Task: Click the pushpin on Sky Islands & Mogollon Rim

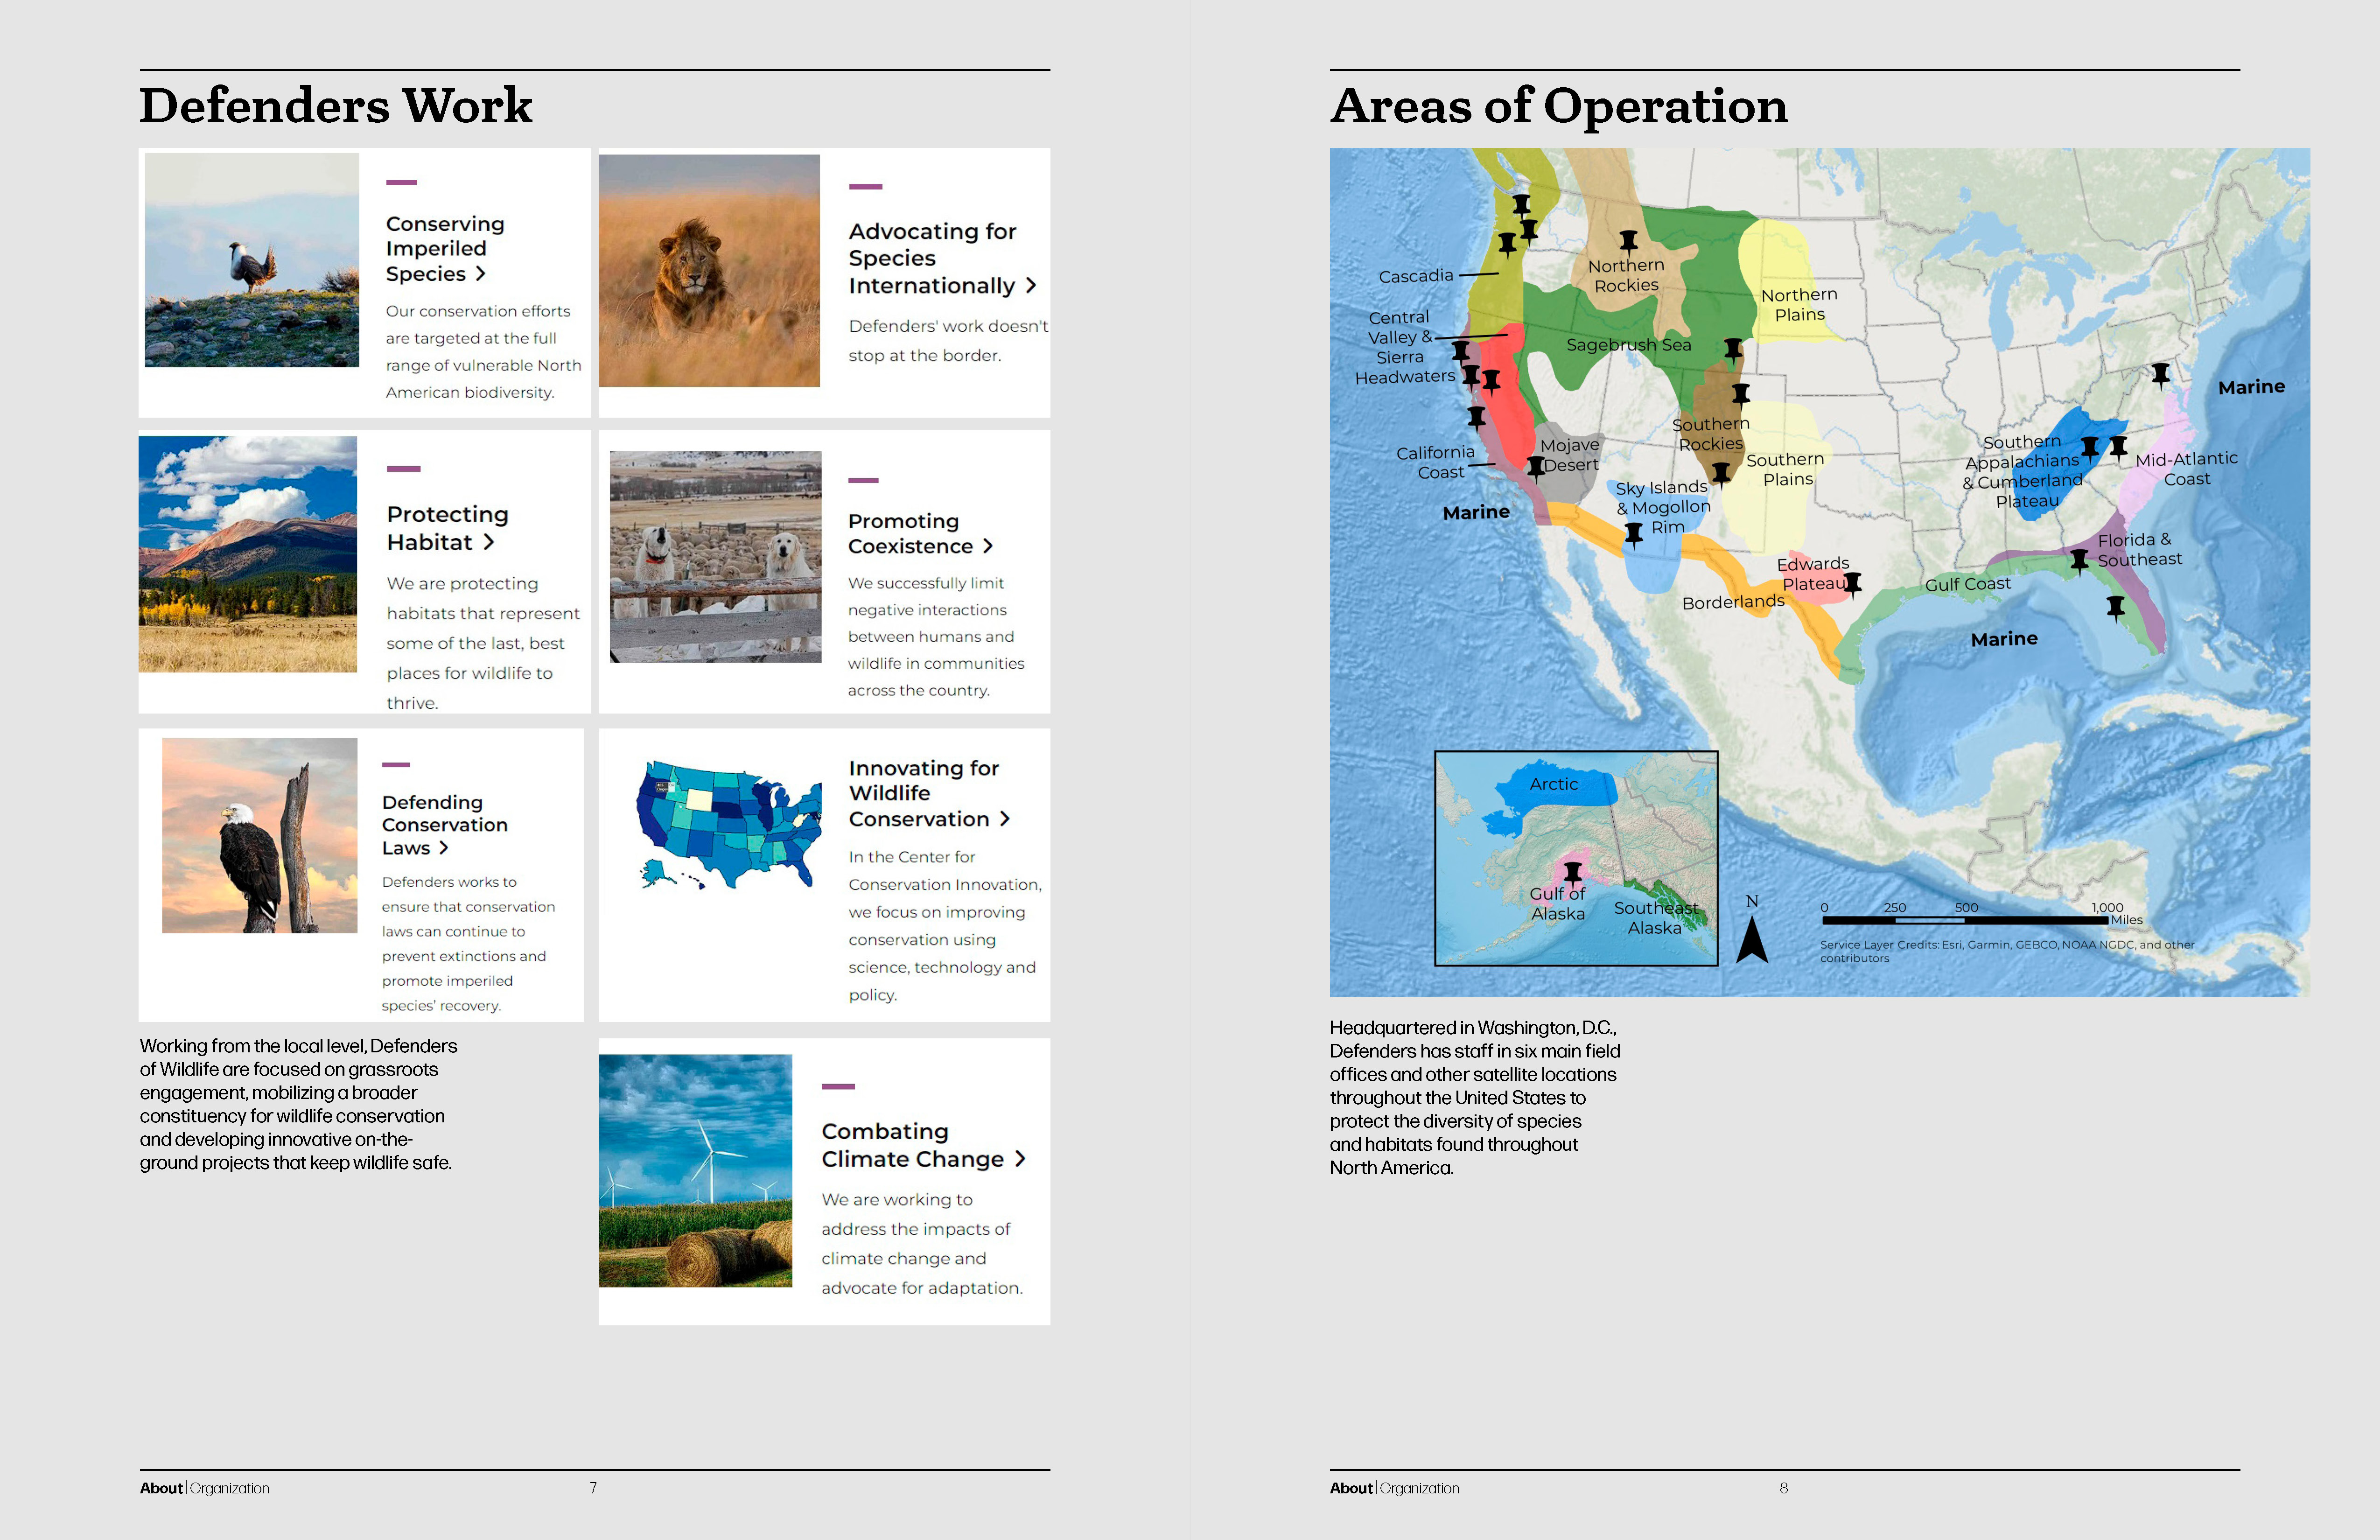Action: coord(1633,533)
